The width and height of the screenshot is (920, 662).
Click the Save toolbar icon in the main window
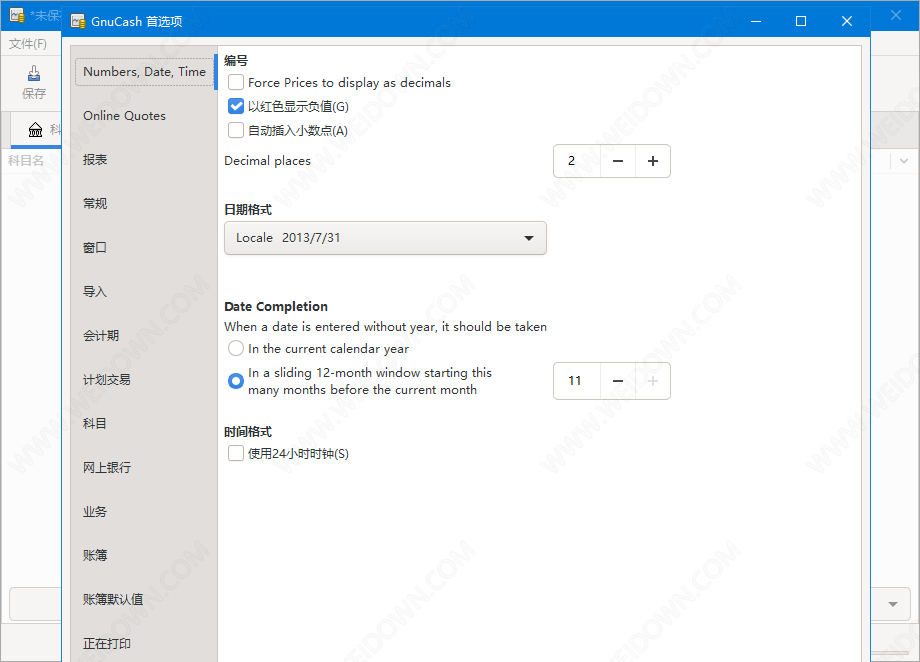coord(34,73)
